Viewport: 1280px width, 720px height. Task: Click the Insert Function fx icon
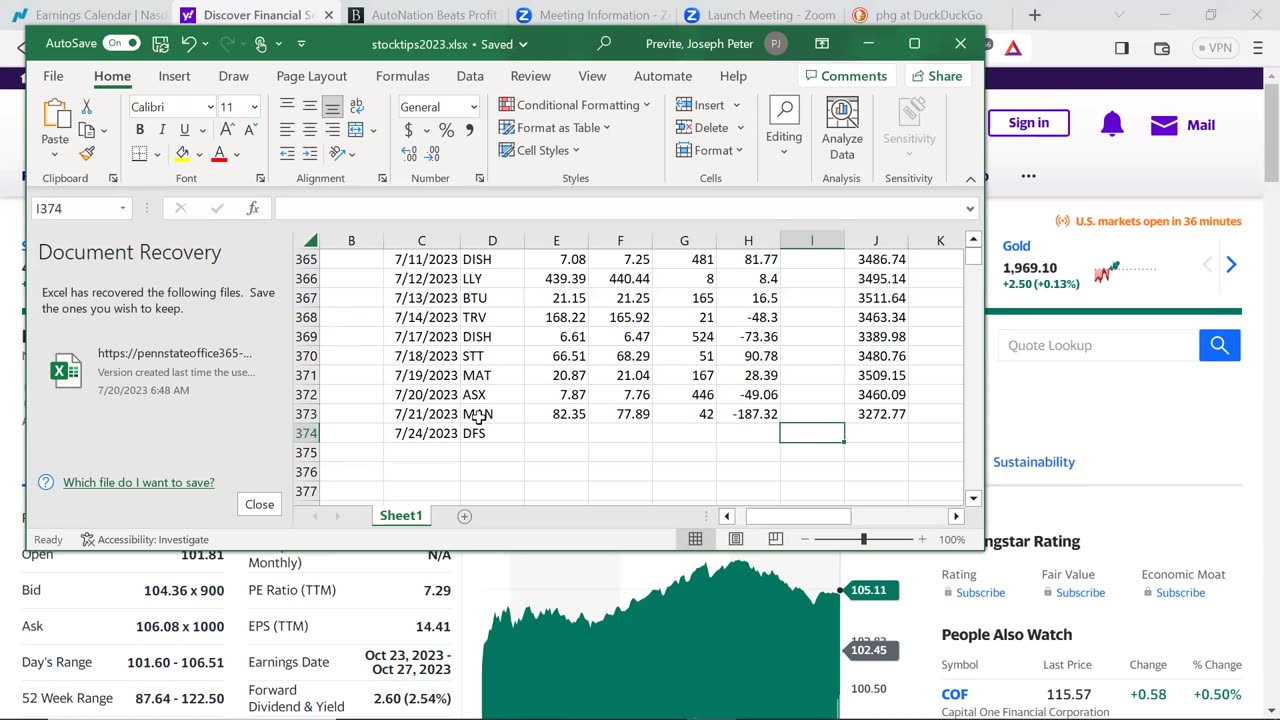tap(253, 208)
